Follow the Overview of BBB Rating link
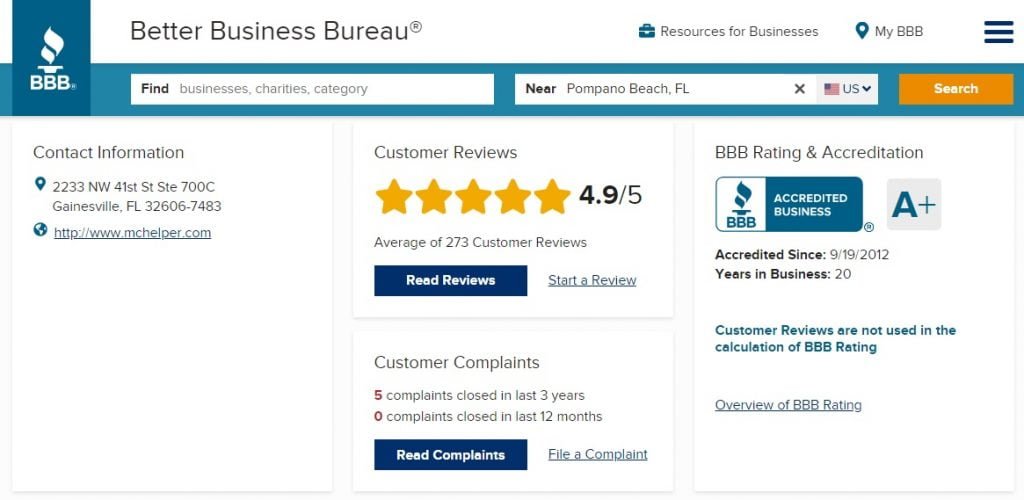Image resolution: width=1024 pixels, height=500 pixels. (788, 405)
